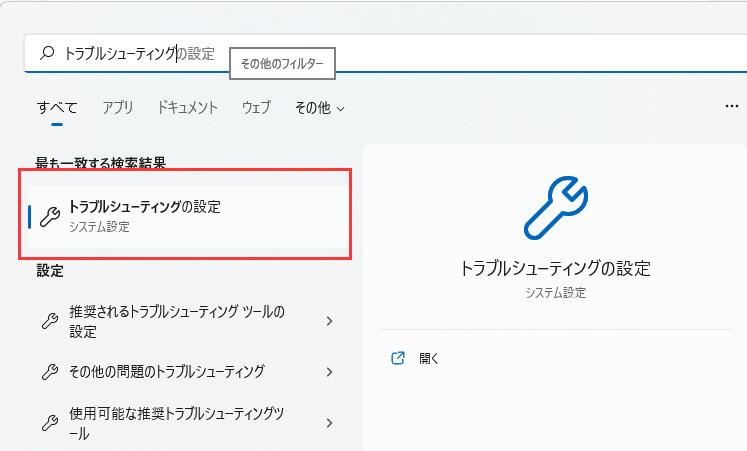Click wrench icon beside トラブルシューティングの設定 best match

pyautogui.click(x=49, y=216)
